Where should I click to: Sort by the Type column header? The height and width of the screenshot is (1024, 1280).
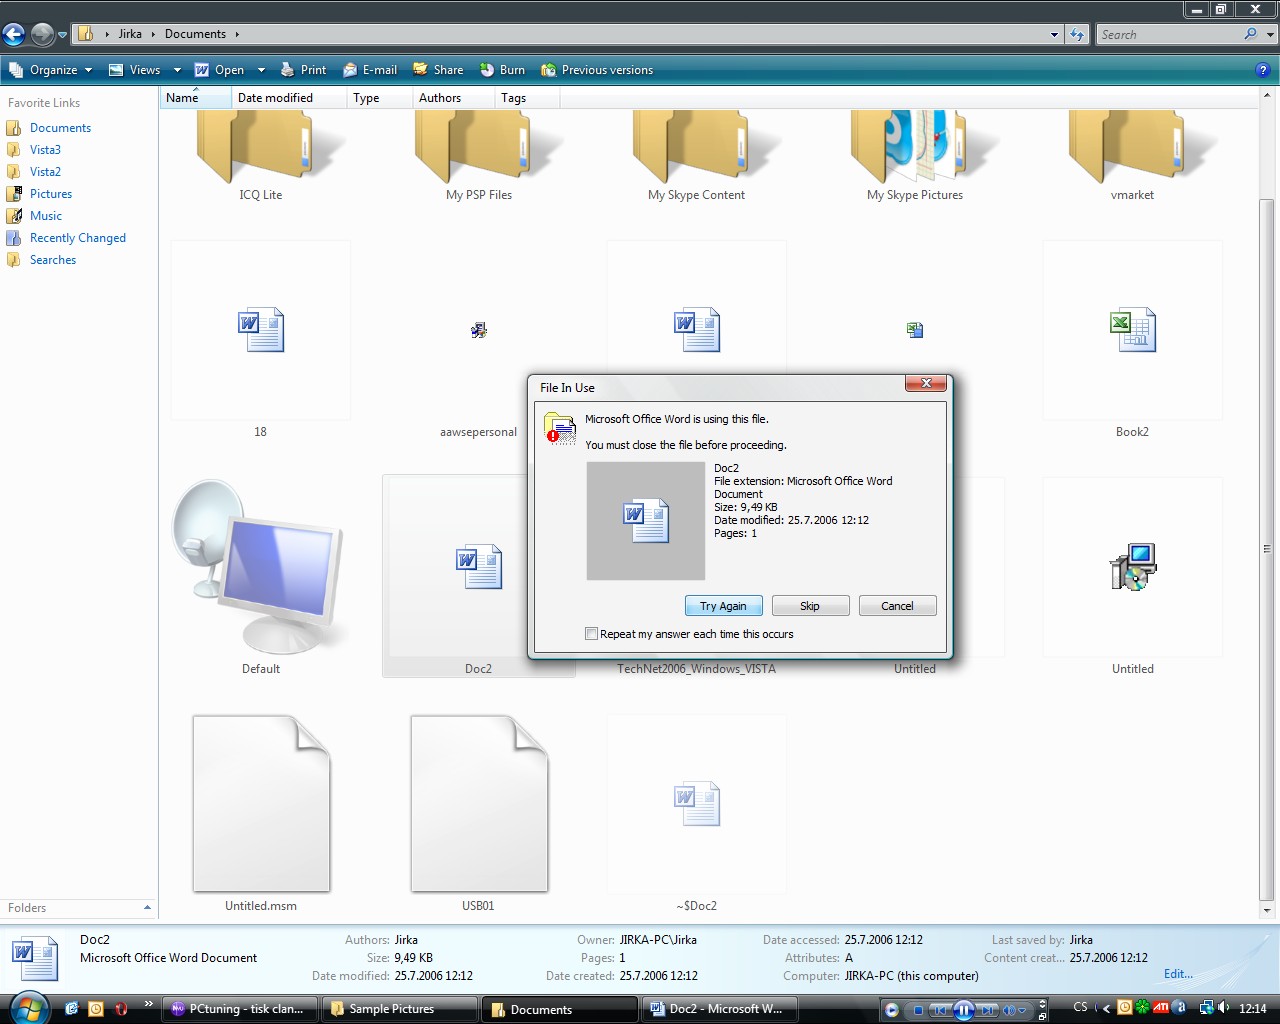coord(379,98)
